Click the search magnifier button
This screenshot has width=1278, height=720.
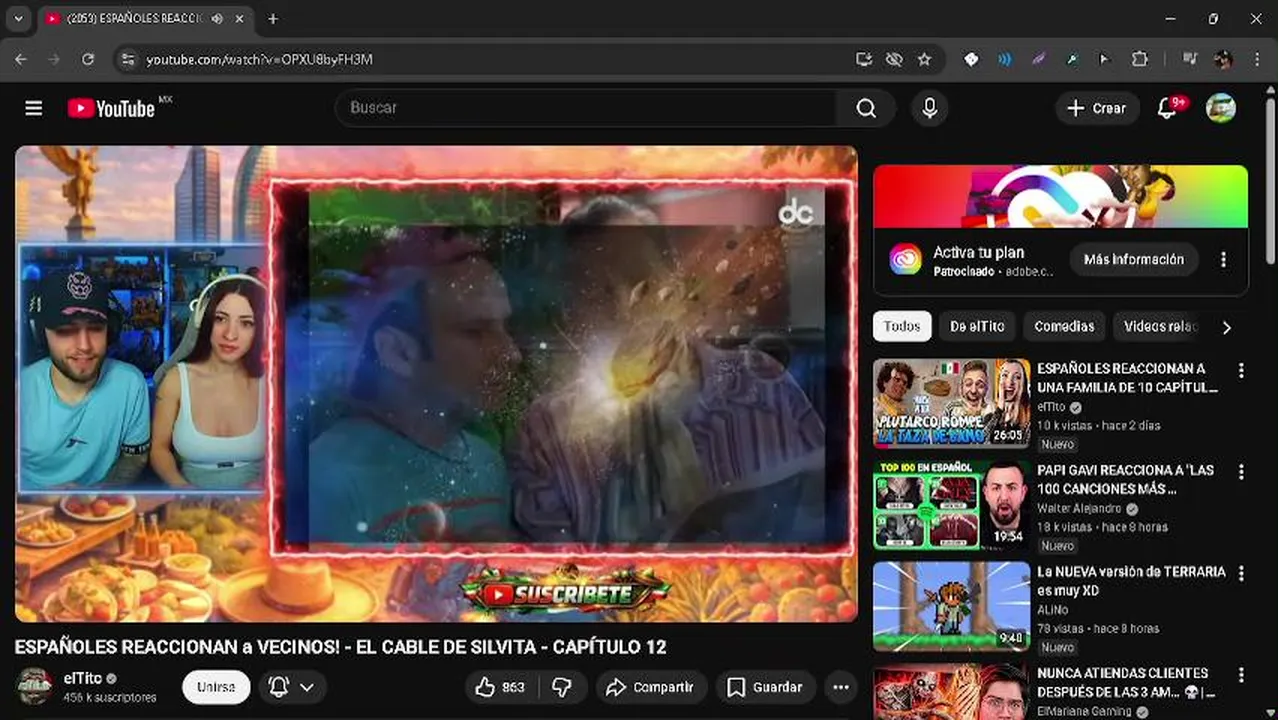click(x=866, y=108)
